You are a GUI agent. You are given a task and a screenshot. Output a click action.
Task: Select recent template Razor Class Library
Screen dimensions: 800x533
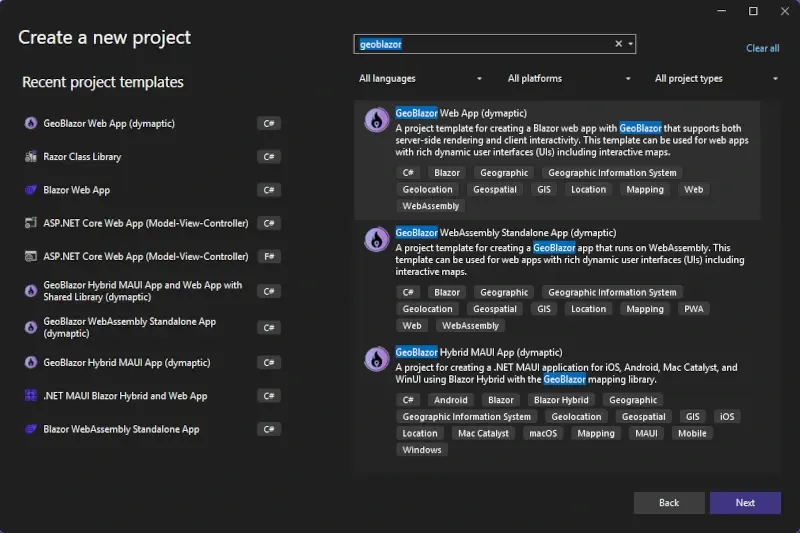[82, 157]
